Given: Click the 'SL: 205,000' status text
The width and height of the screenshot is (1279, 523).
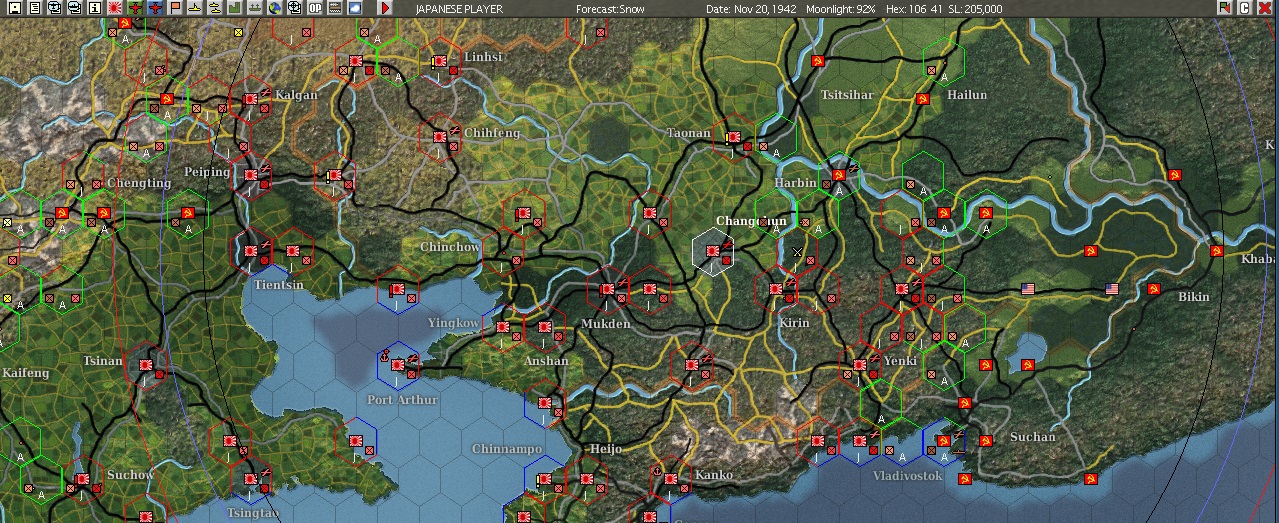Looking at the screenshot, I should [975, 9].
